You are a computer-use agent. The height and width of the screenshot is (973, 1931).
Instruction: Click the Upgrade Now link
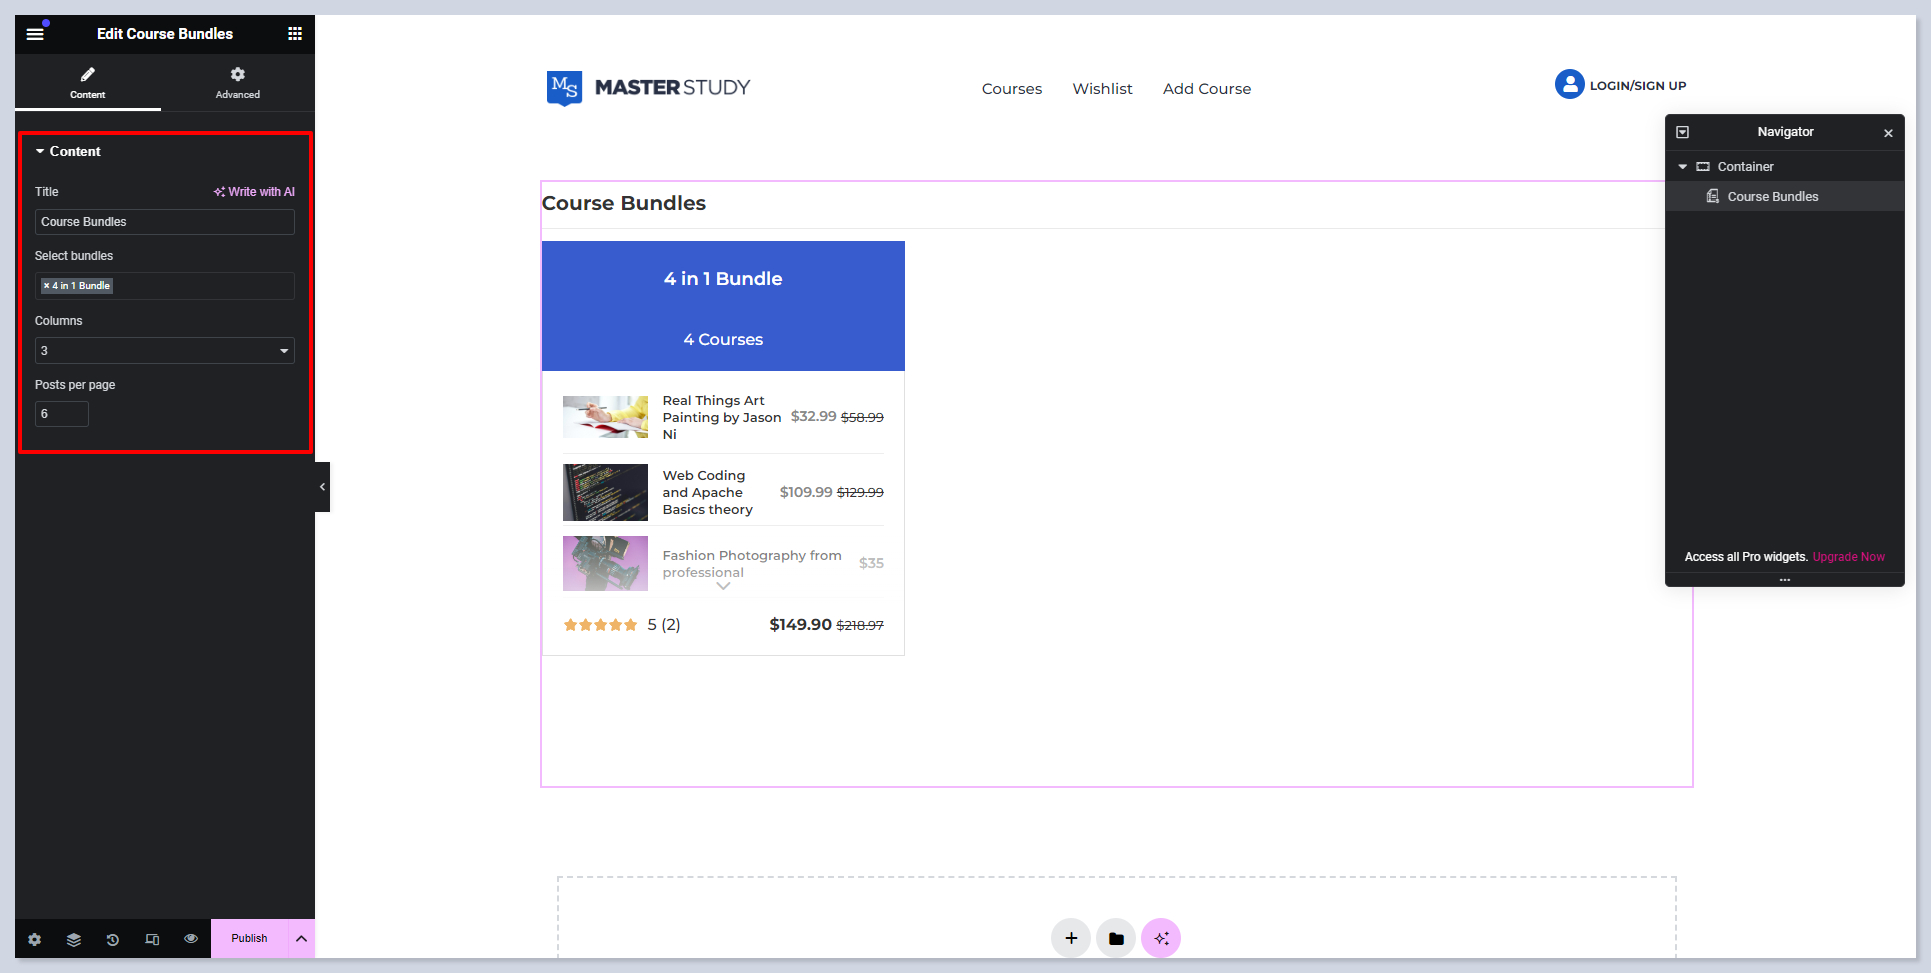[1848, 557]
